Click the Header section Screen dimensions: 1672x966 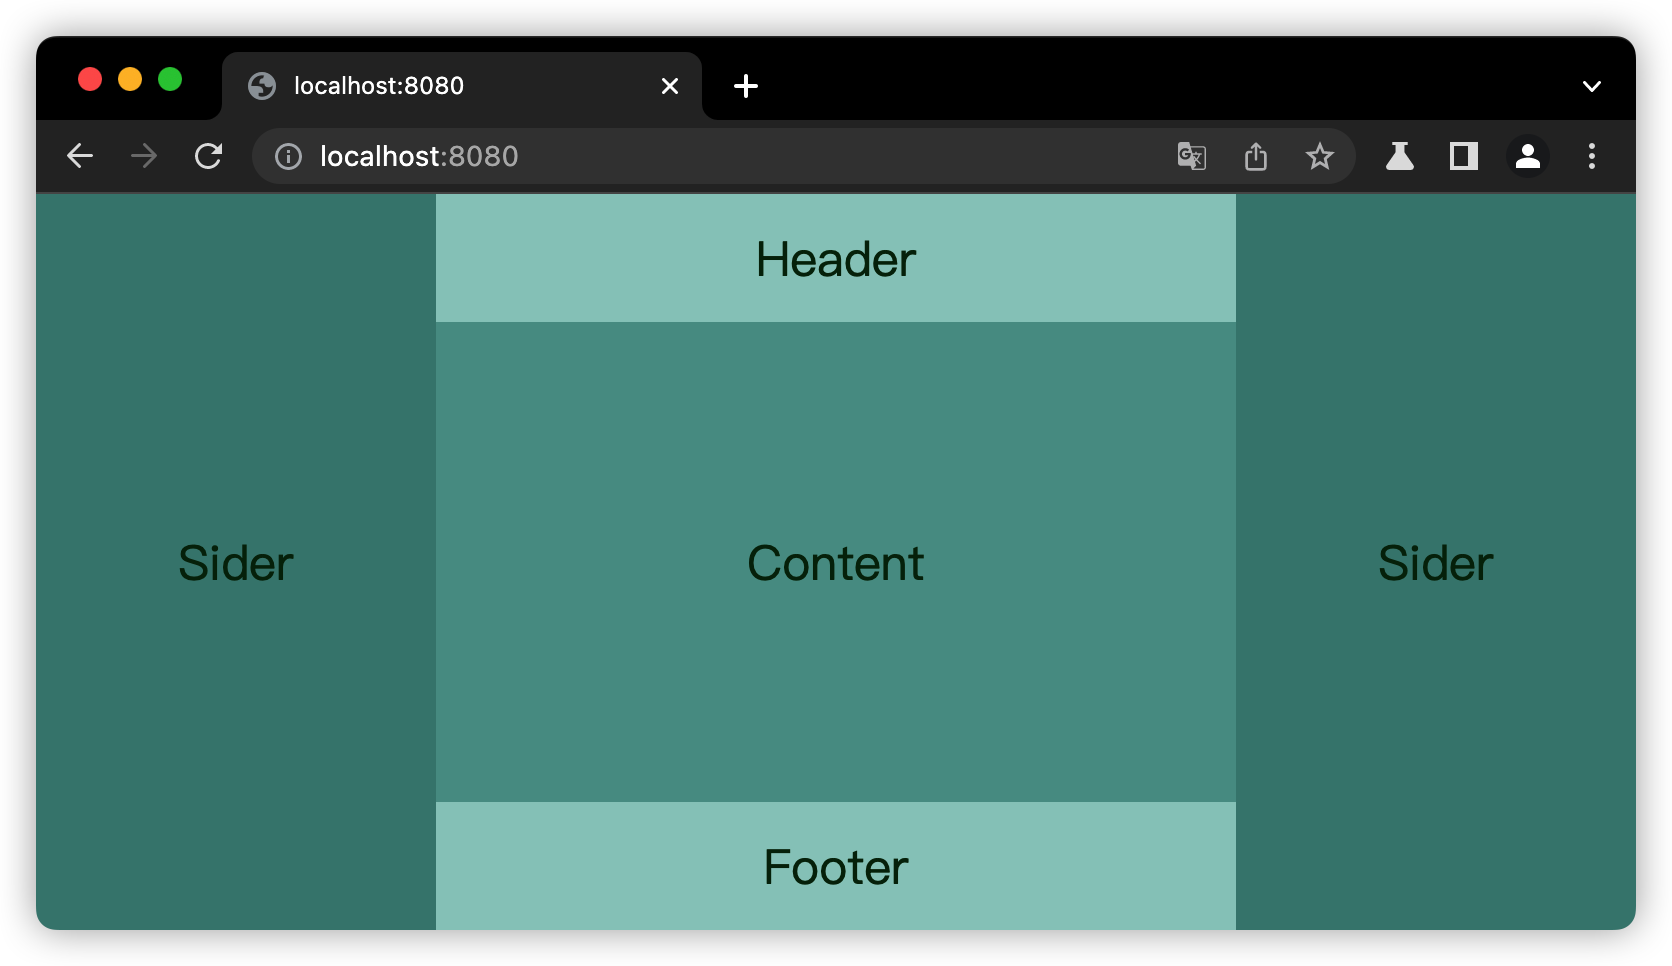pos(835,259)
